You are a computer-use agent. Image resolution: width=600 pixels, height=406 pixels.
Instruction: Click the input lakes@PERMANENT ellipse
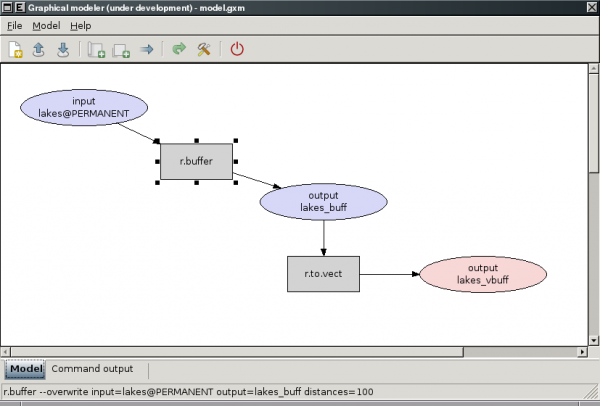point(84,108)
